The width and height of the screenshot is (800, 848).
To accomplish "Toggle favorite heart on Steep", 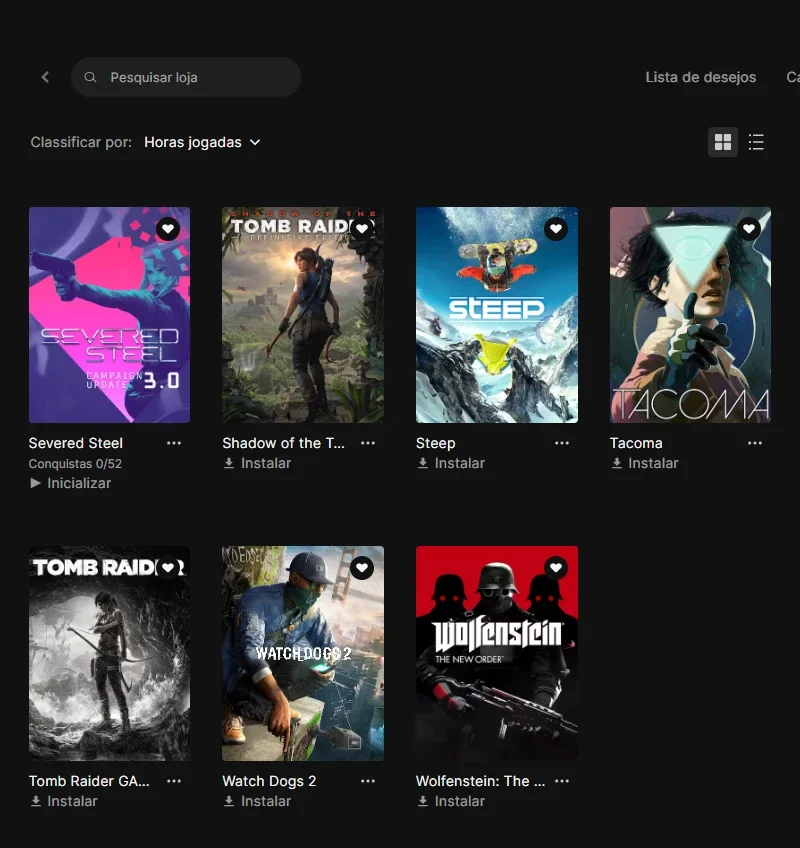I will click(556, 229).
